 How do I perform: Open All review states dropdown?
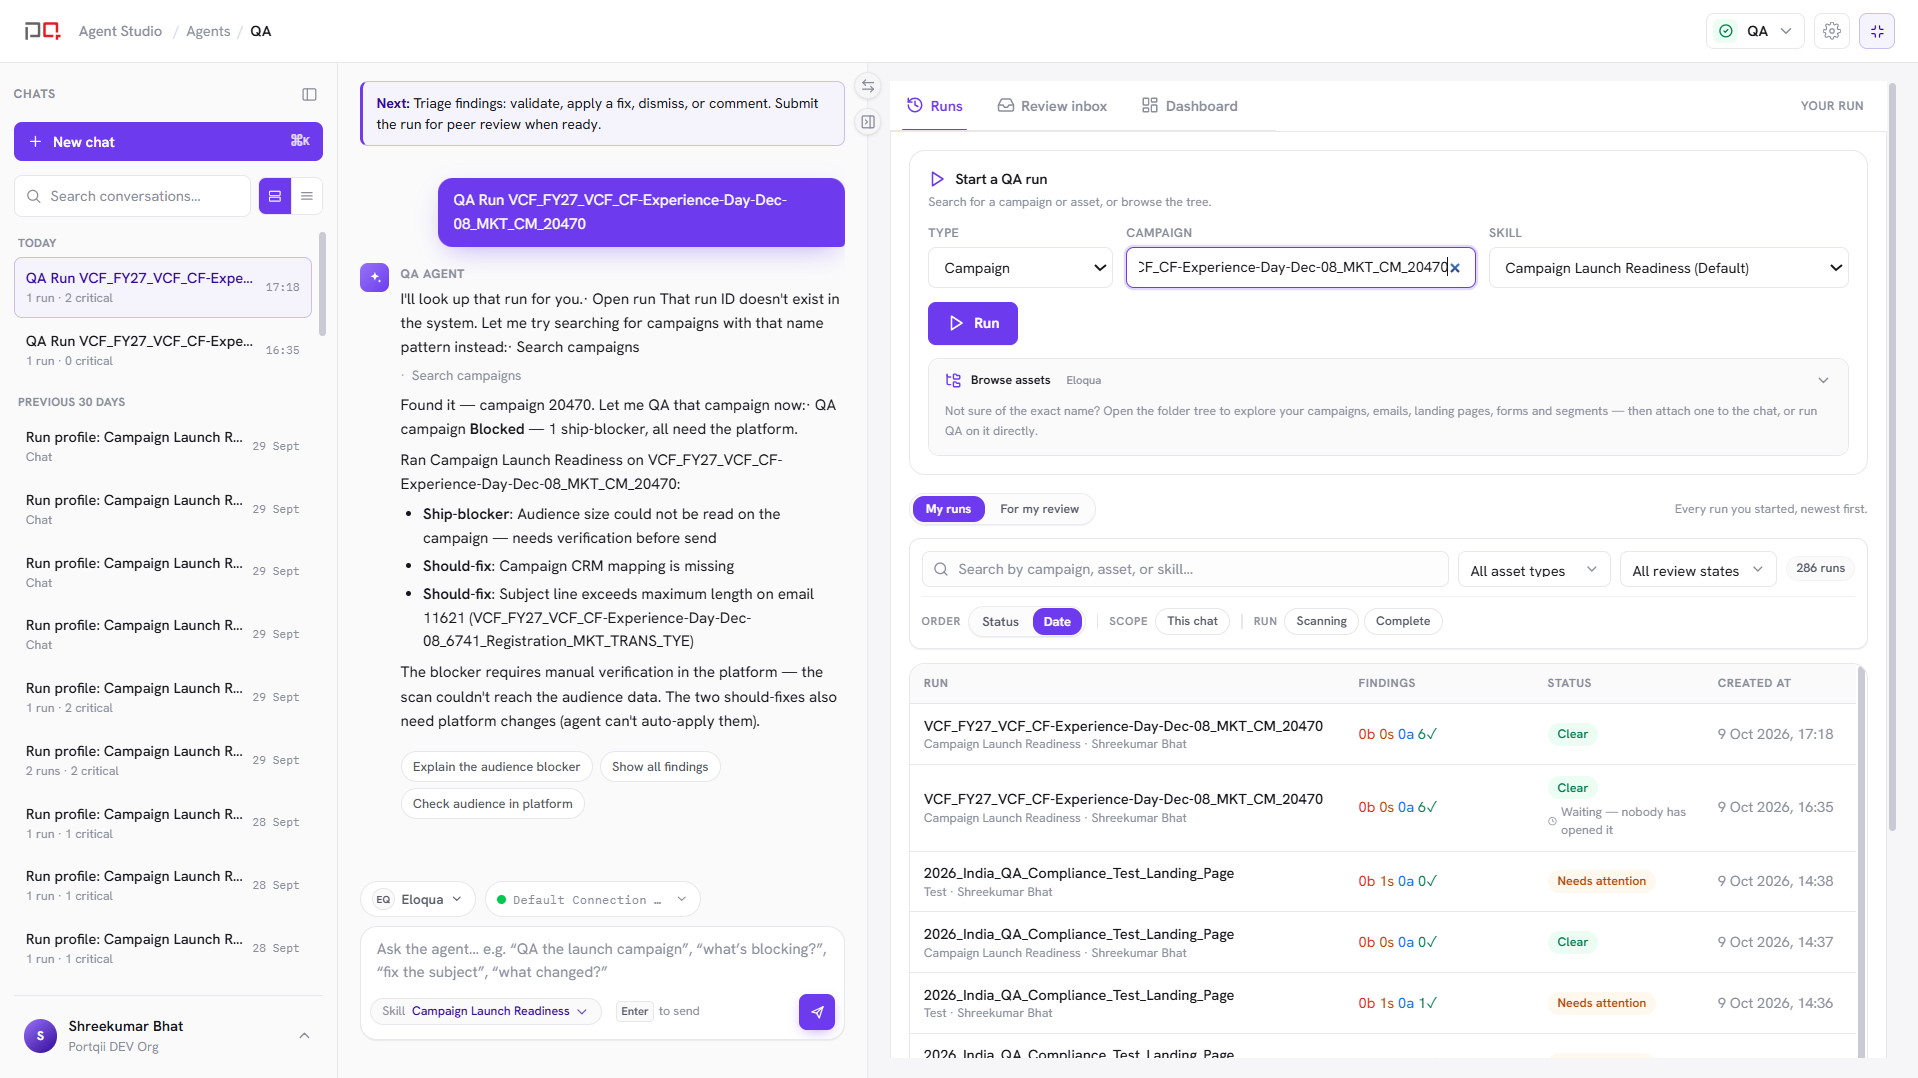pyautogui.click(x=1697, y=570)
